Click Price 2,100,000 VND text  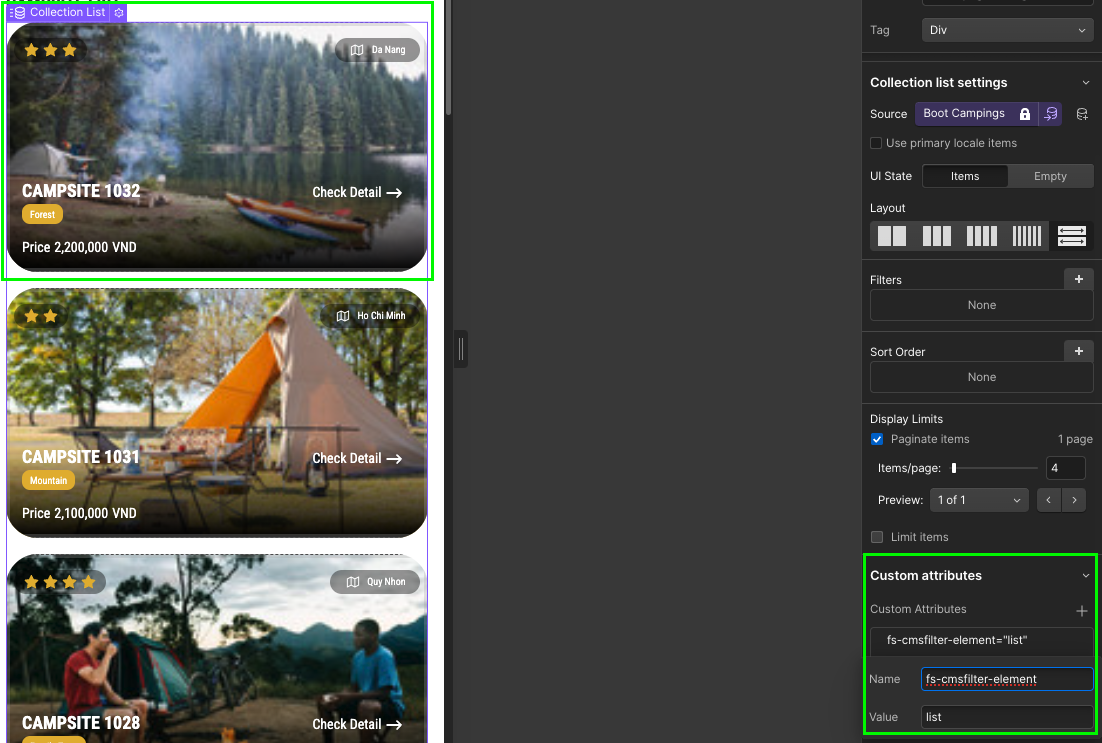click(x=79, y=514)
